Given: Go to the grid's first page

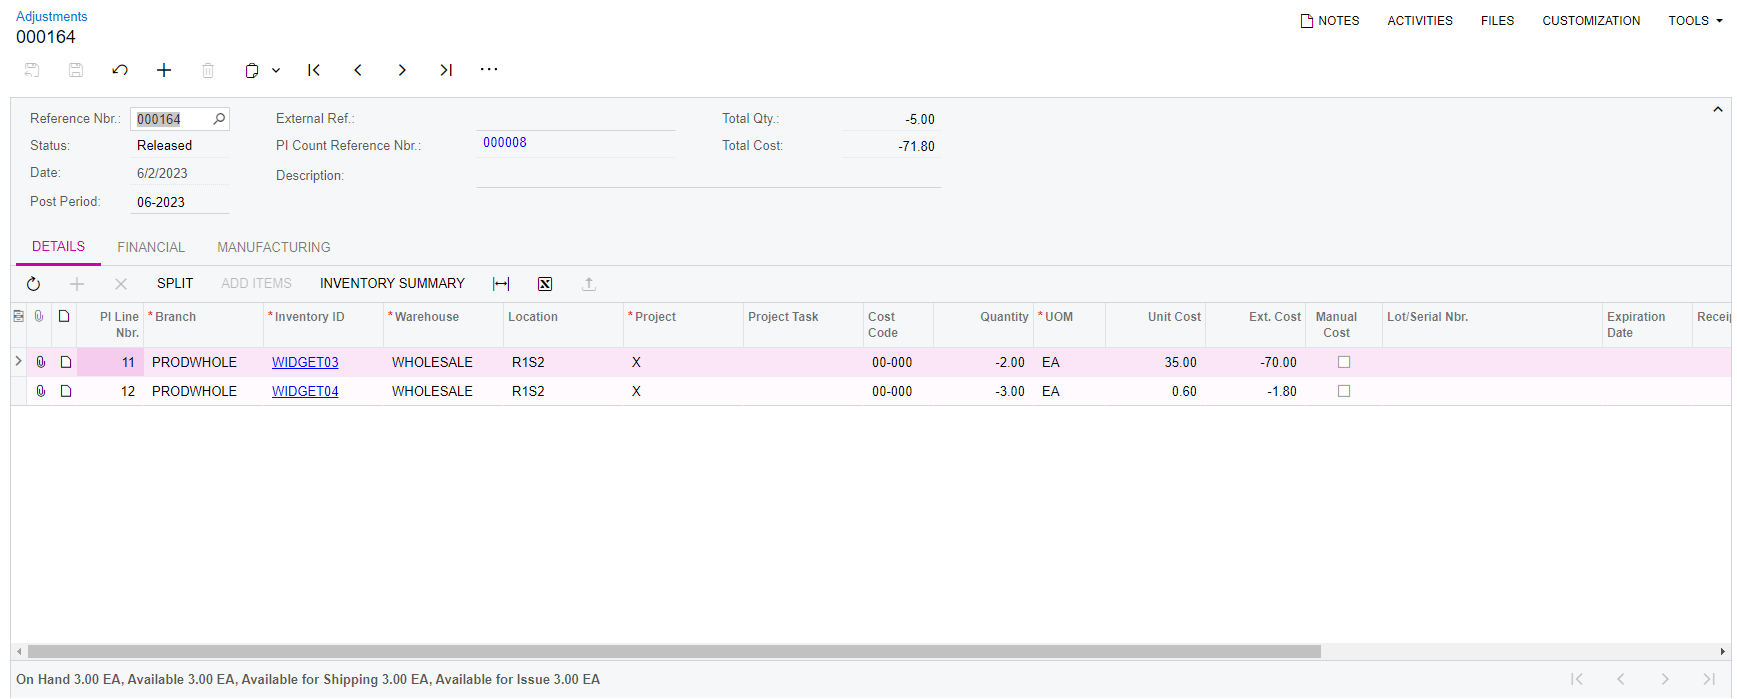Looking at the screenshot, I should 1577,679.
